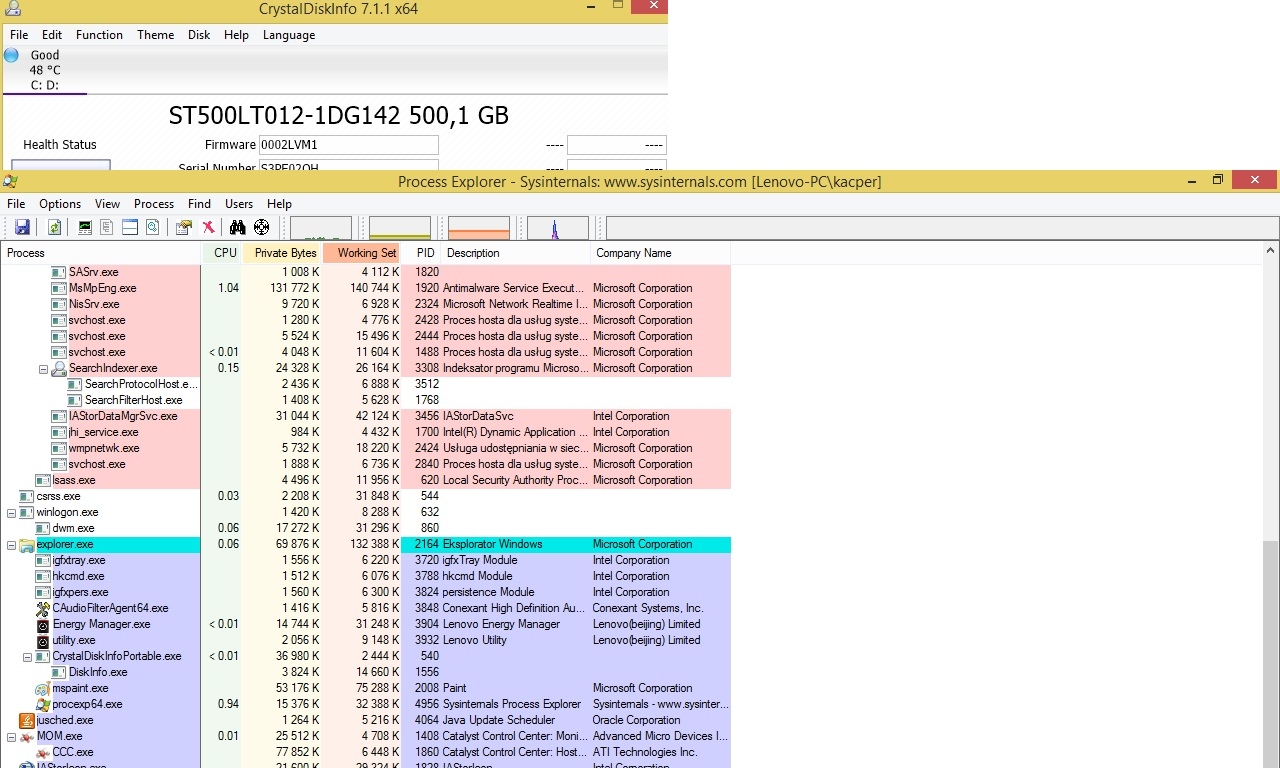Screen dimensions: 1280x768
Task: Open Process Explorer Options menu
Action: (x=60, y=204)
